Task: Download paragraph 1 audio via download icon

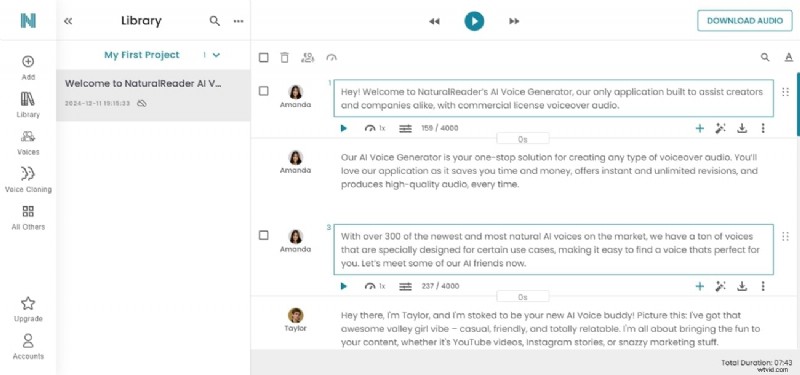Action: tap(742, 129)
